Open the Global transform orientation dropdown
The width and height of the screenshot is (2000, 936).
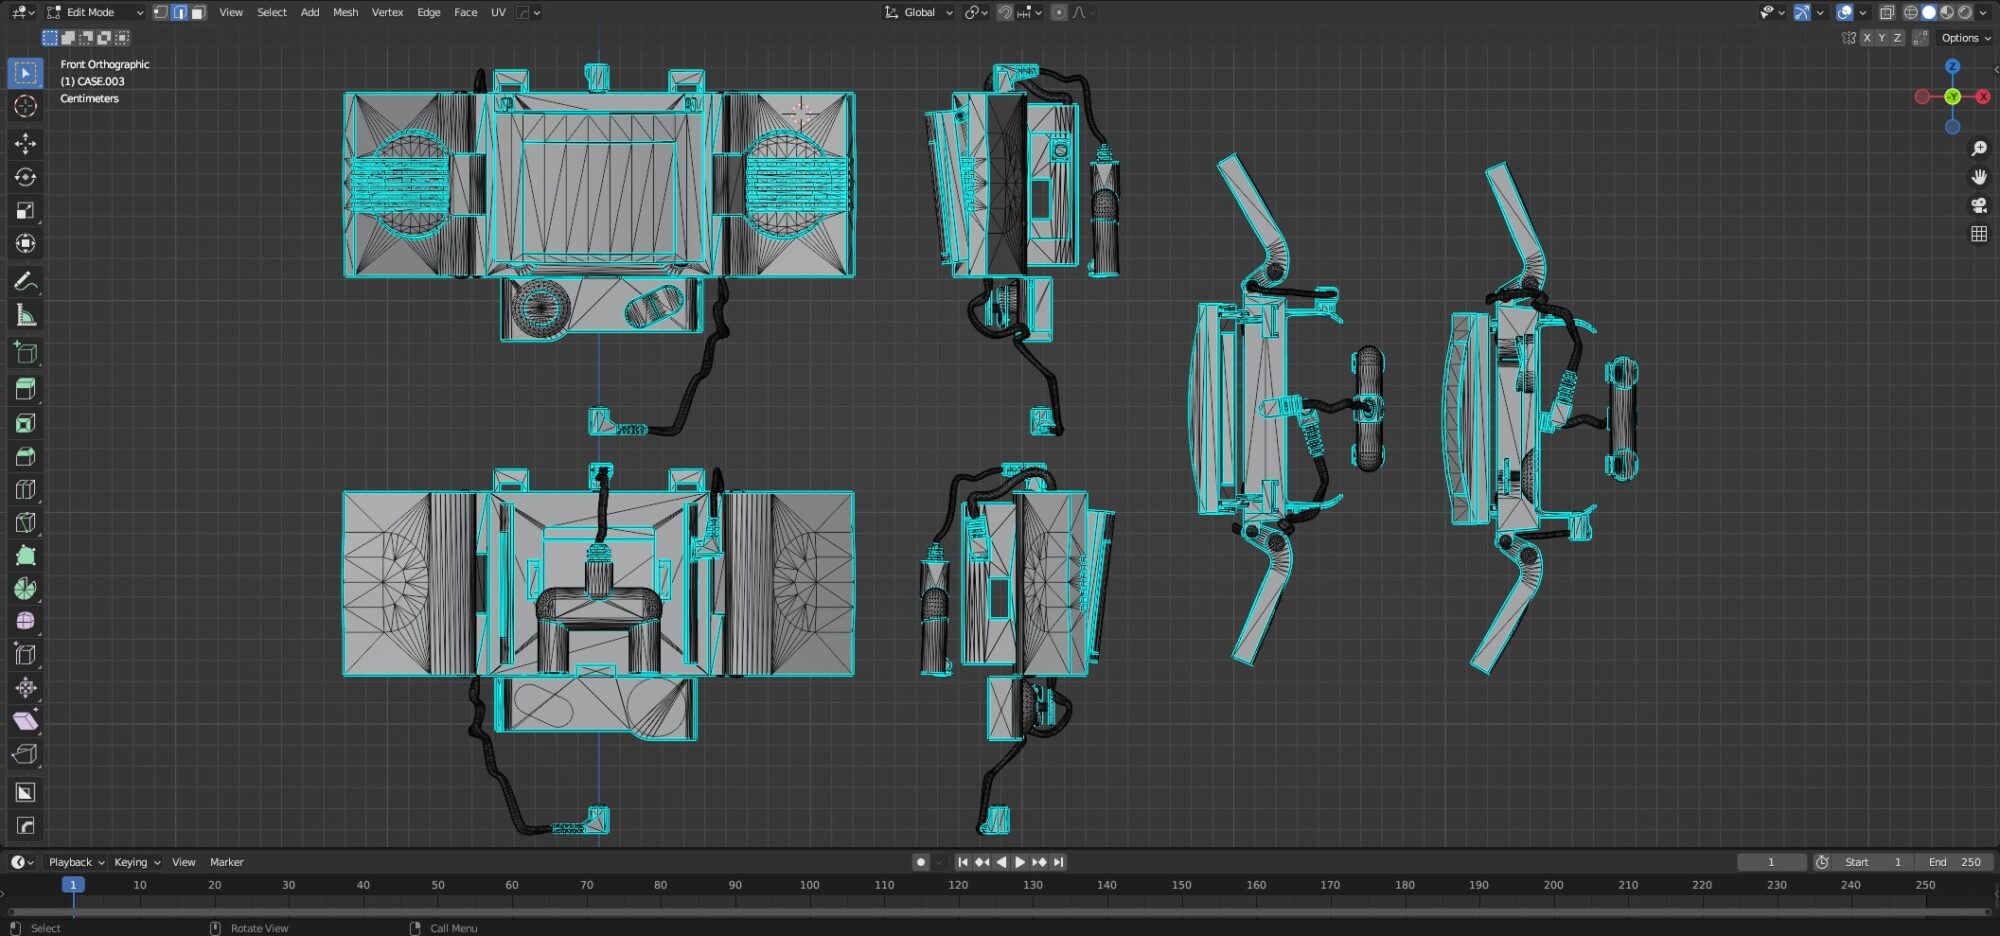tap(918, 13)
